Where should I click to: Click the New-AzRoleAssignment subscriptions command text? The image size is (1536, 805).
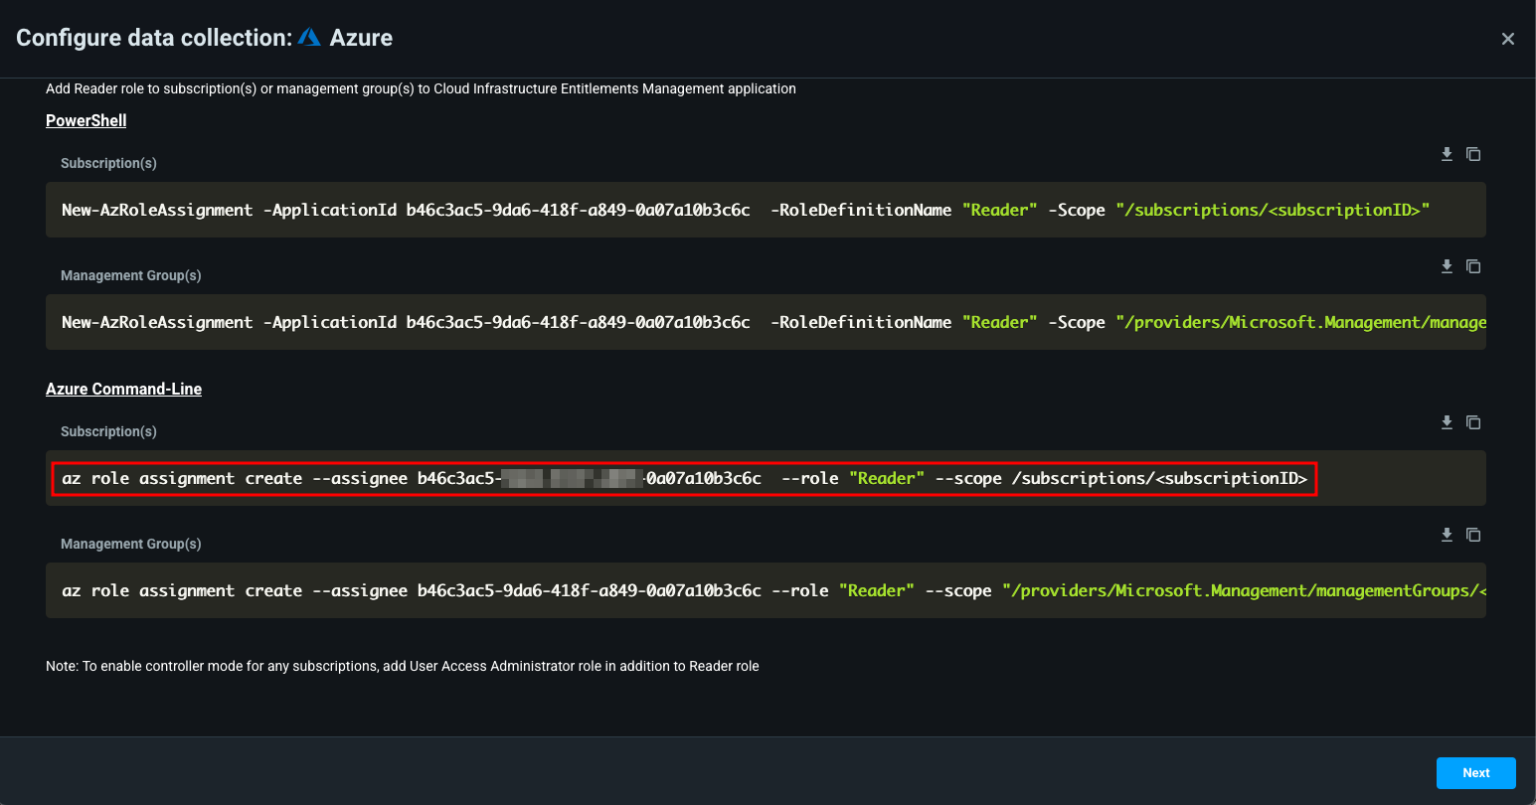[x=745, y=210]
